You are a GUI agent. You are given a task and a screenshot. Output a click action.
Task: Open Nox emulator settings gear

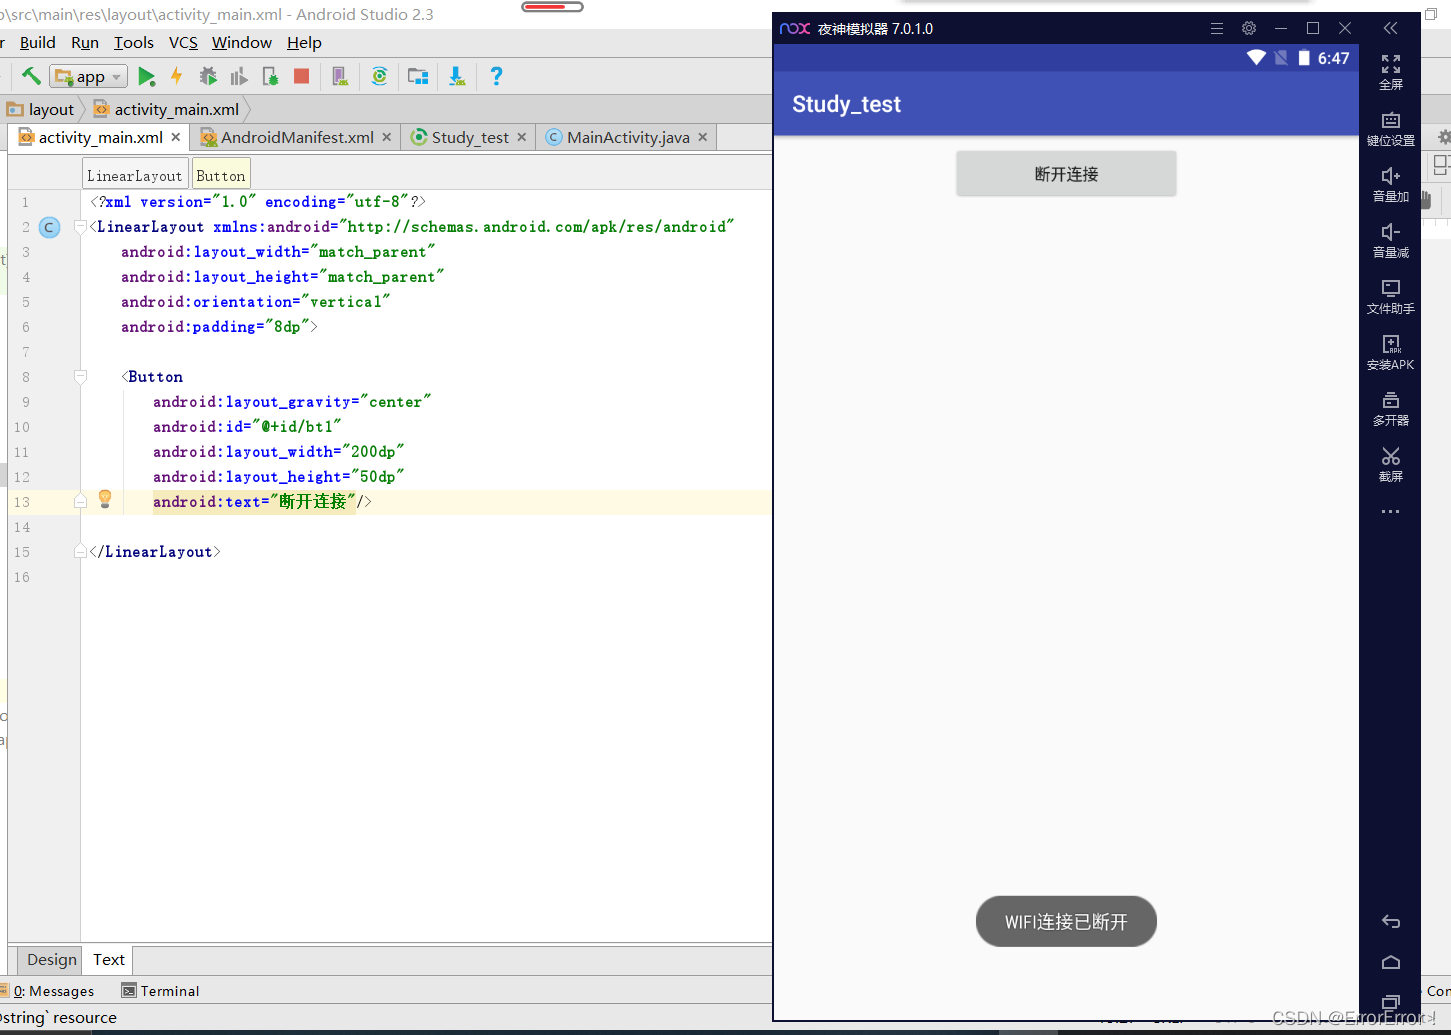coord(1249,28)
